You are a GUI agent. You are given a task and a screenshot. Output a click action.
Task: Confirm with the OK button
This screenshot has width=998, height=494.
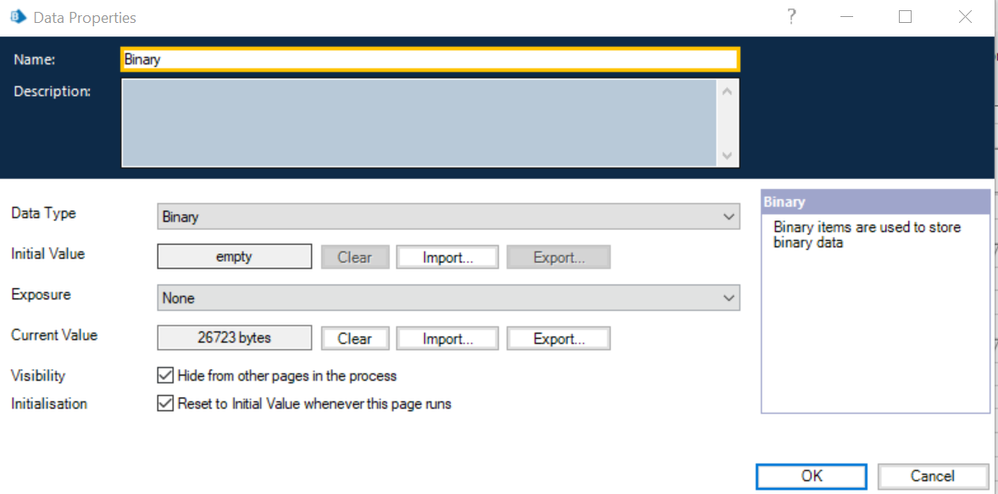812,476
